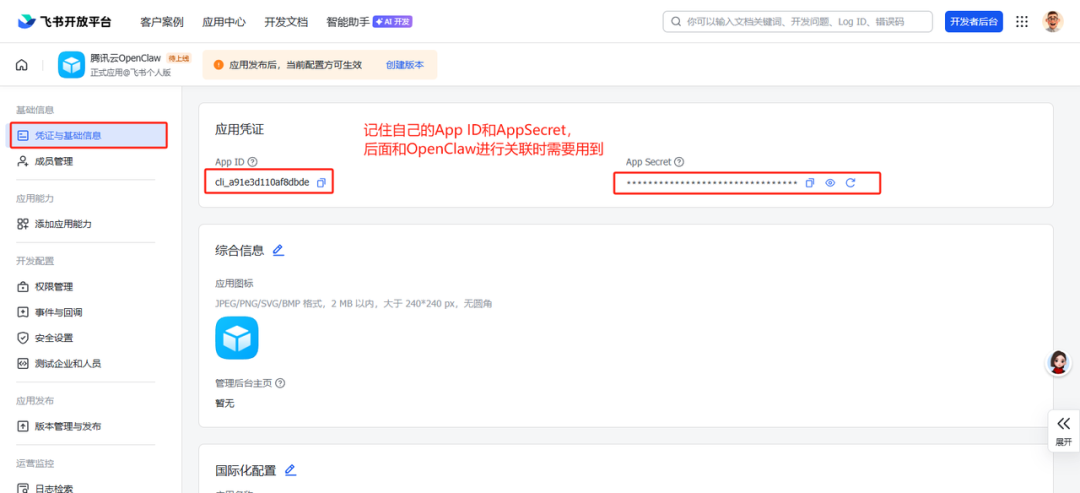Click the search magnifier icon

point(676,21)
